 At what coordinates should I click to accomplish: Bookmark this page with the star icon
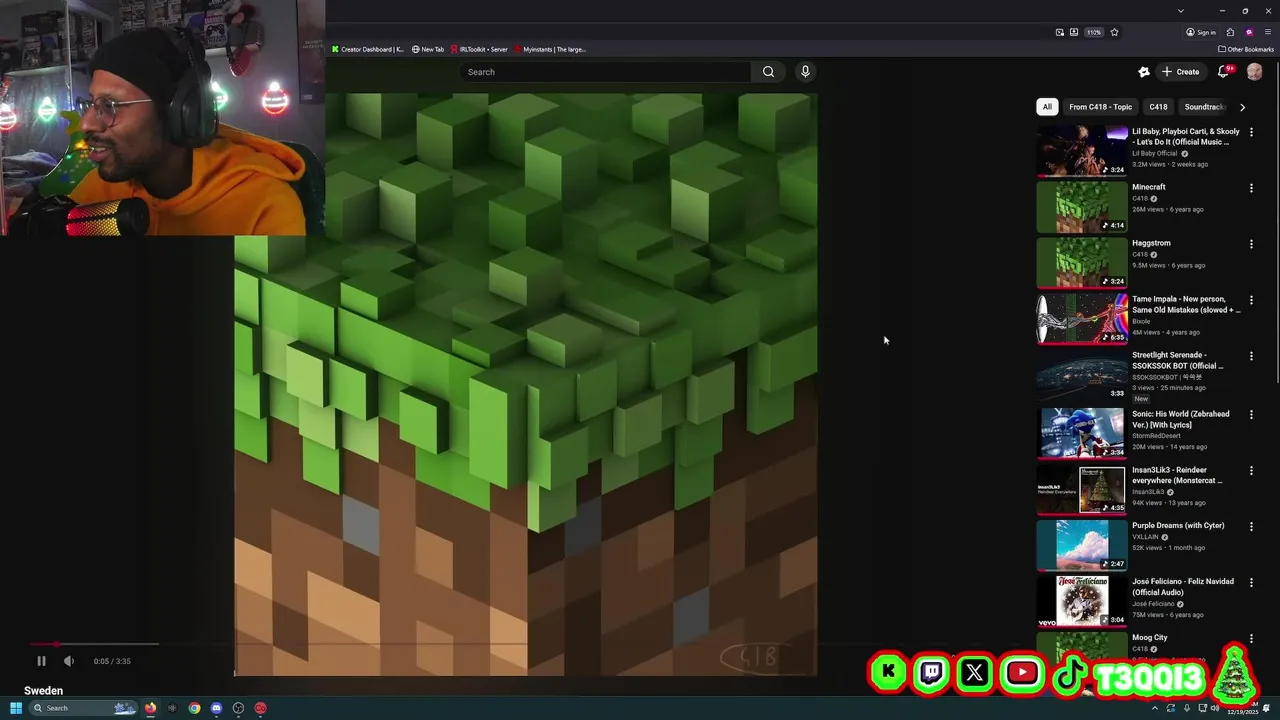1114,32
